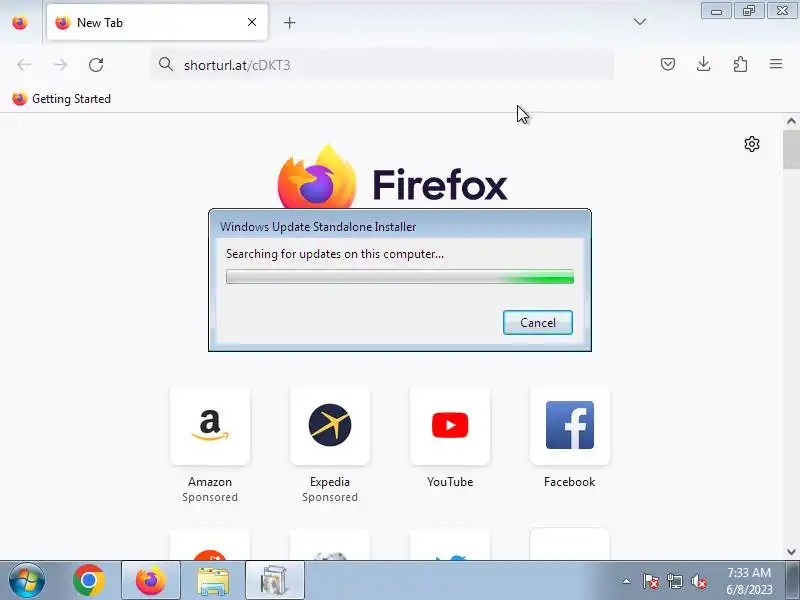
Task: Click the update search progress bar
Action: 400,277
